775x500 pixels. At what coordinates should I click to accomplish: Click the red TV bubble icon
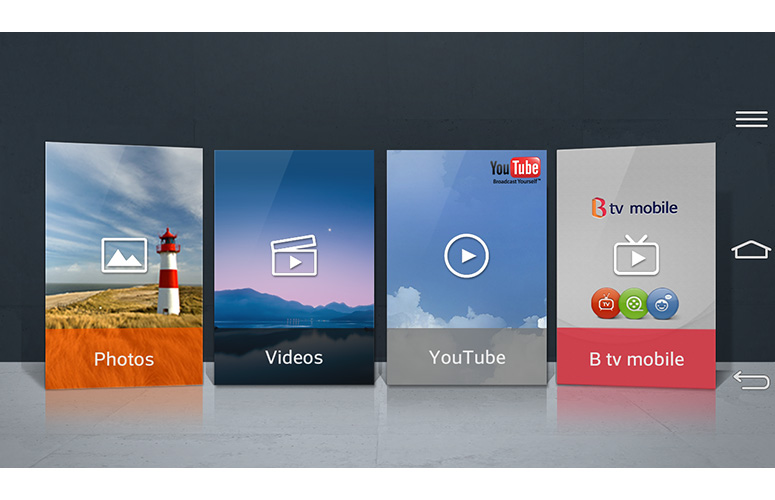point(606,303)
